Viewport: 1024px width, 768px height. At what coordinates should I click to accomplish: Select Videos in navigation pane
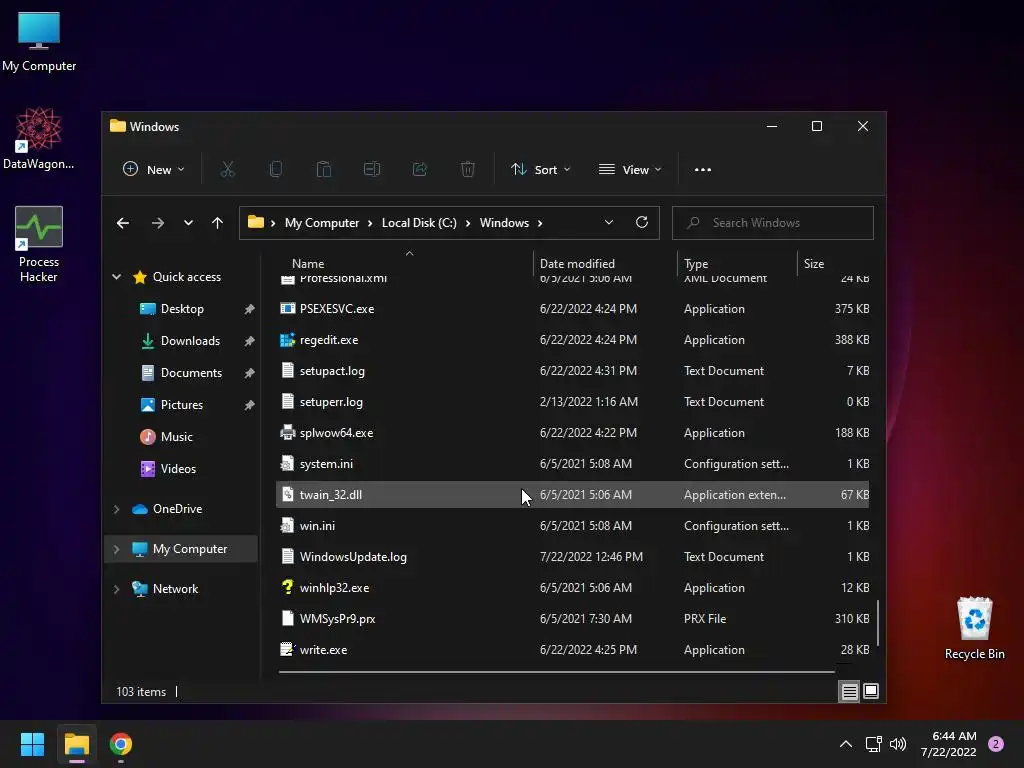pyautogui.click(x=178, y=469)
